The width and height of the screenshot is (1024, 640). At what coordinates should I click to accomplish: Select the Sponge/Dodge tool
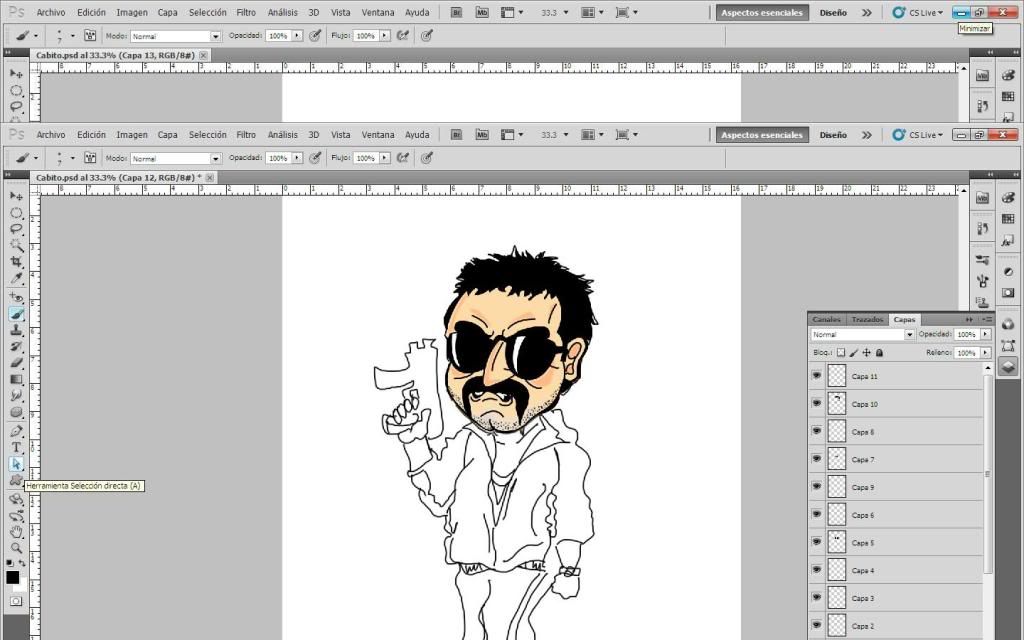pyautogui.click(x=16, y=412)
